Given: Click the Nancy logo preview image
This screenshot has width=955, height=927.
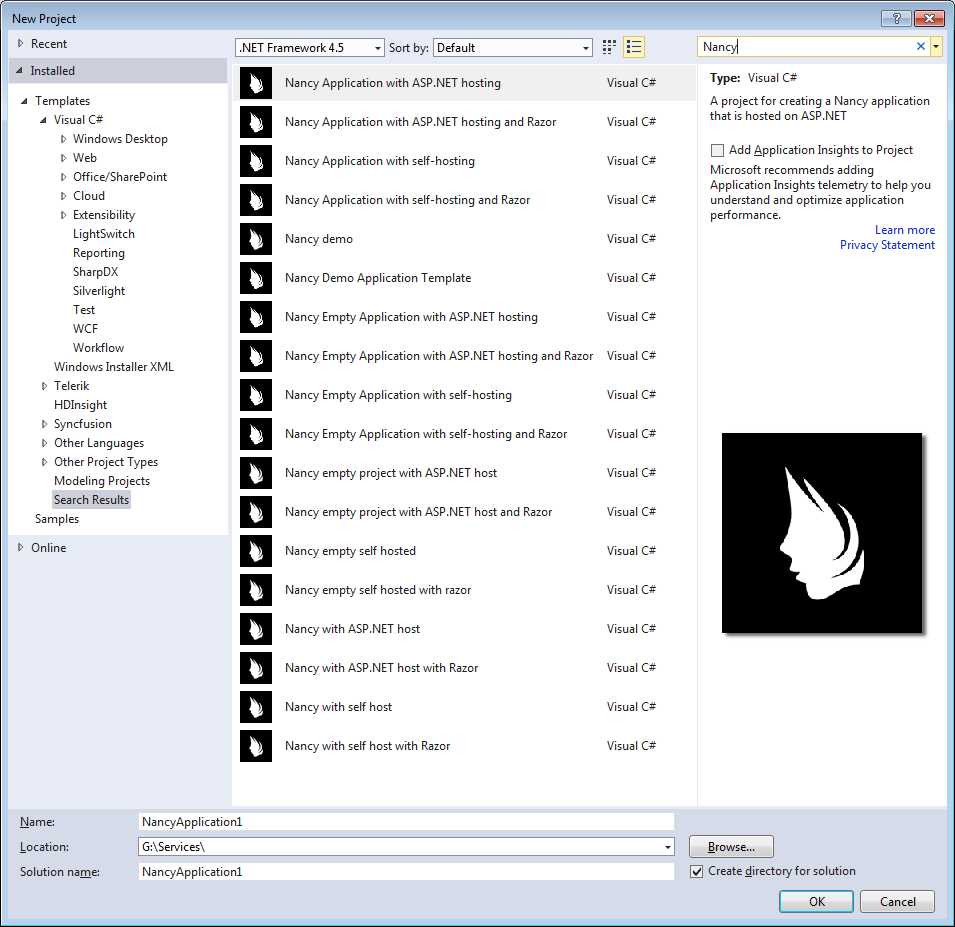Looking at the screenshot, I should [x=822, y=533].
